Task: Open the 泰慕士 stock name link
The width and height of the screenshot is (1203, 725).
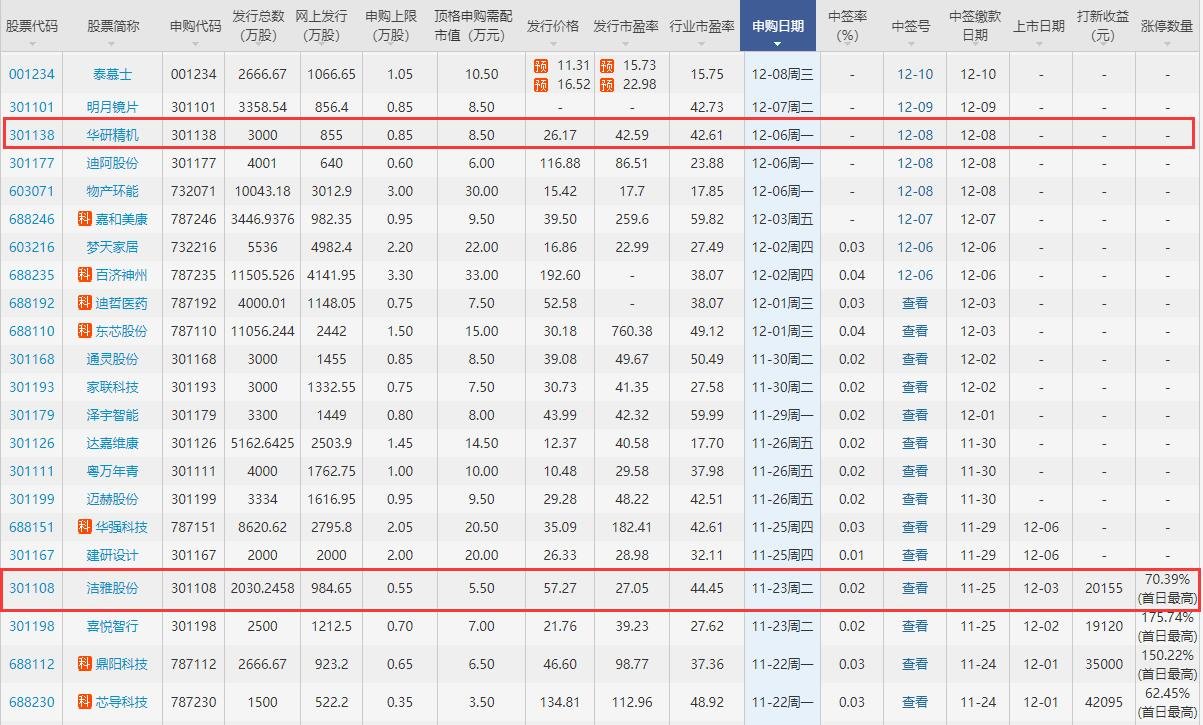Action: pyautogui.click(x=112, y=75)
